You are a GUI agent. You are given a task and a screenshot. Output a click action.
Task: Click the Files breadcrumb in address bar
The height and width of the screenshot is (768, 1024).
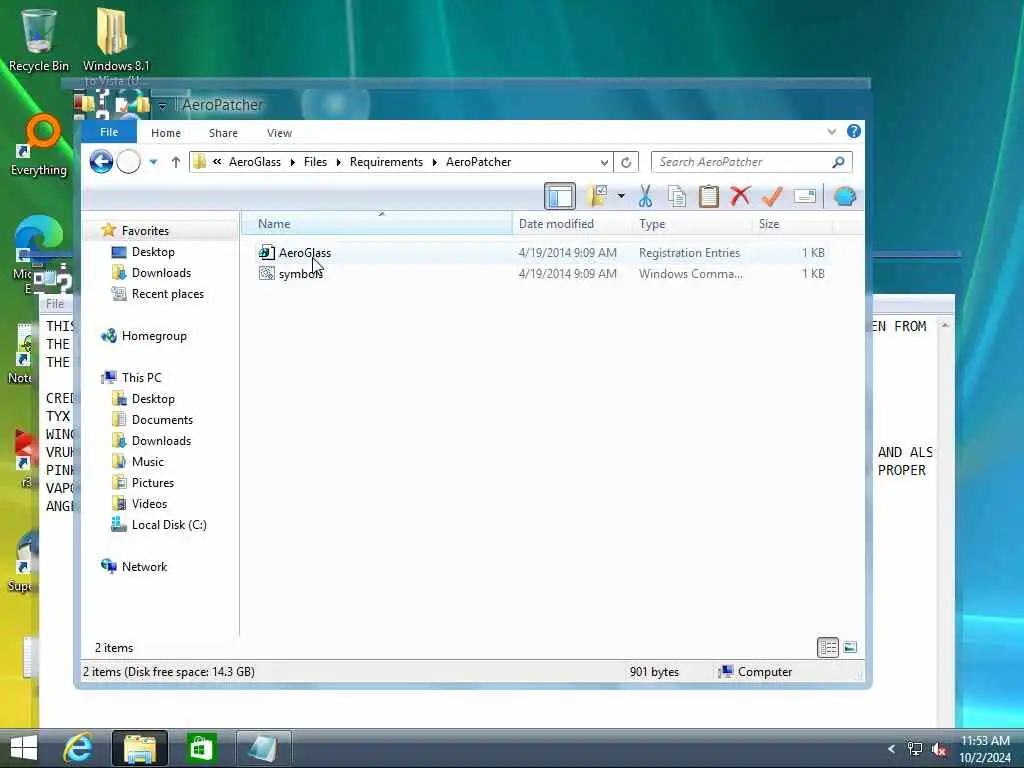(315, 162)
